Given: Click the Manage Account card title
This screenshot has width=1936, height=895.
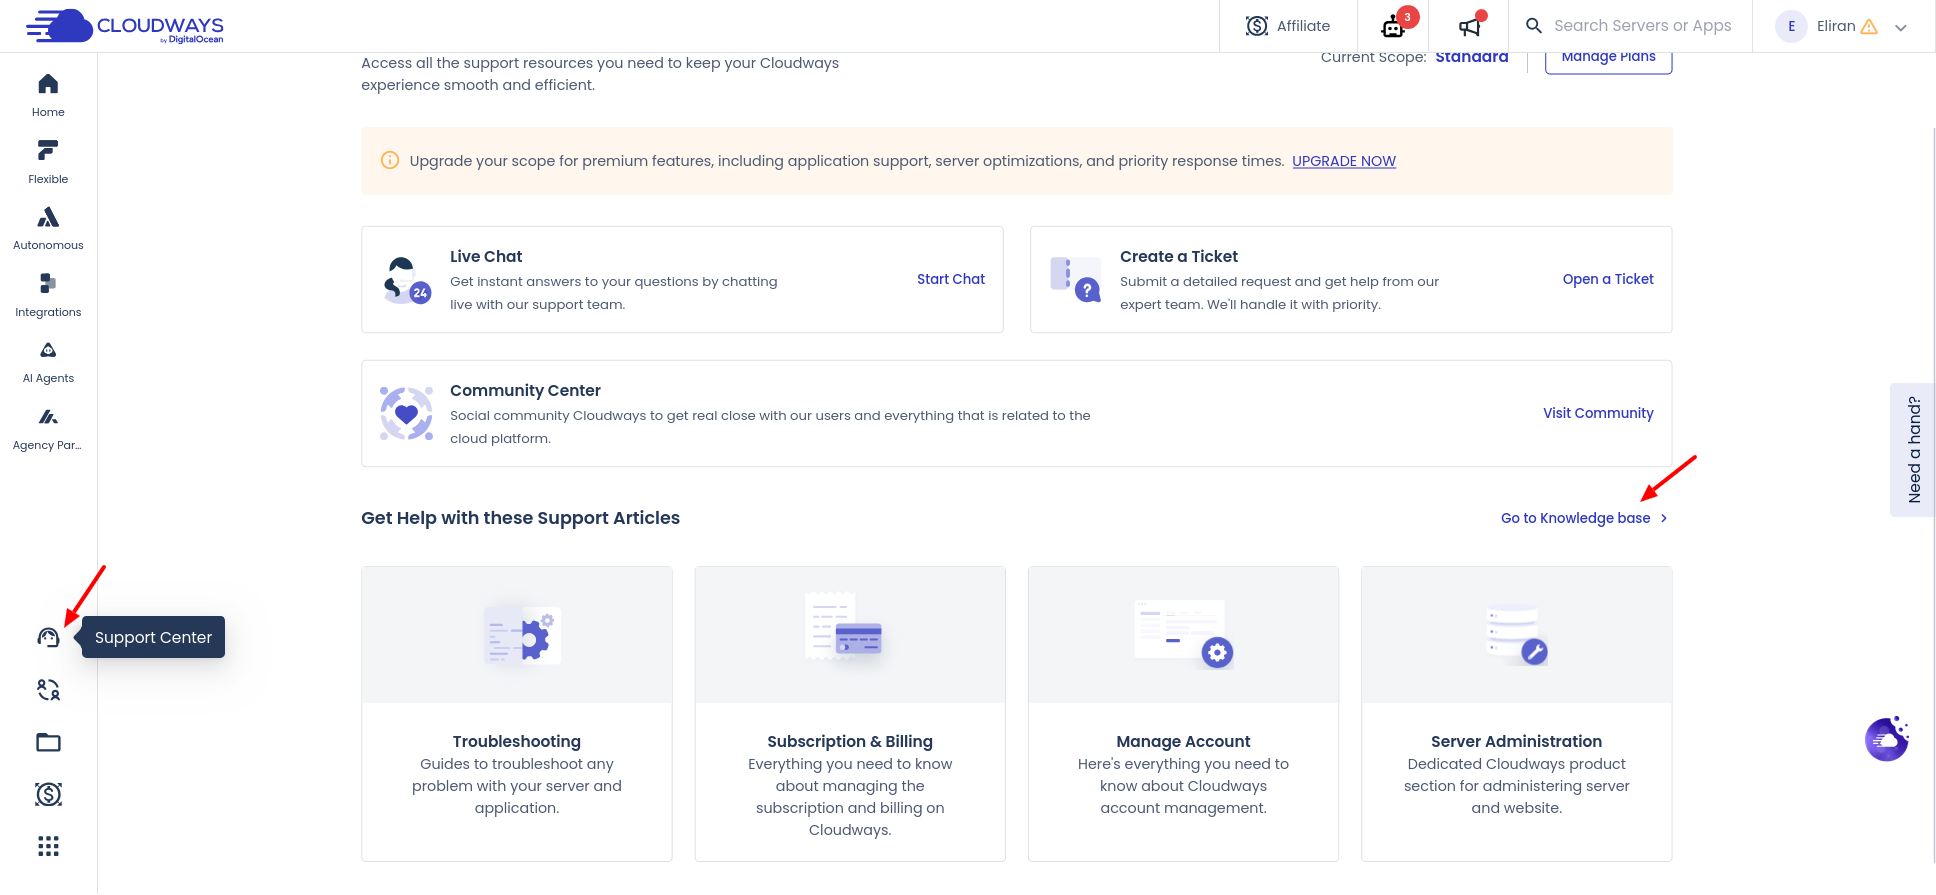Looking at the screenshot, I should (1183, 741).
